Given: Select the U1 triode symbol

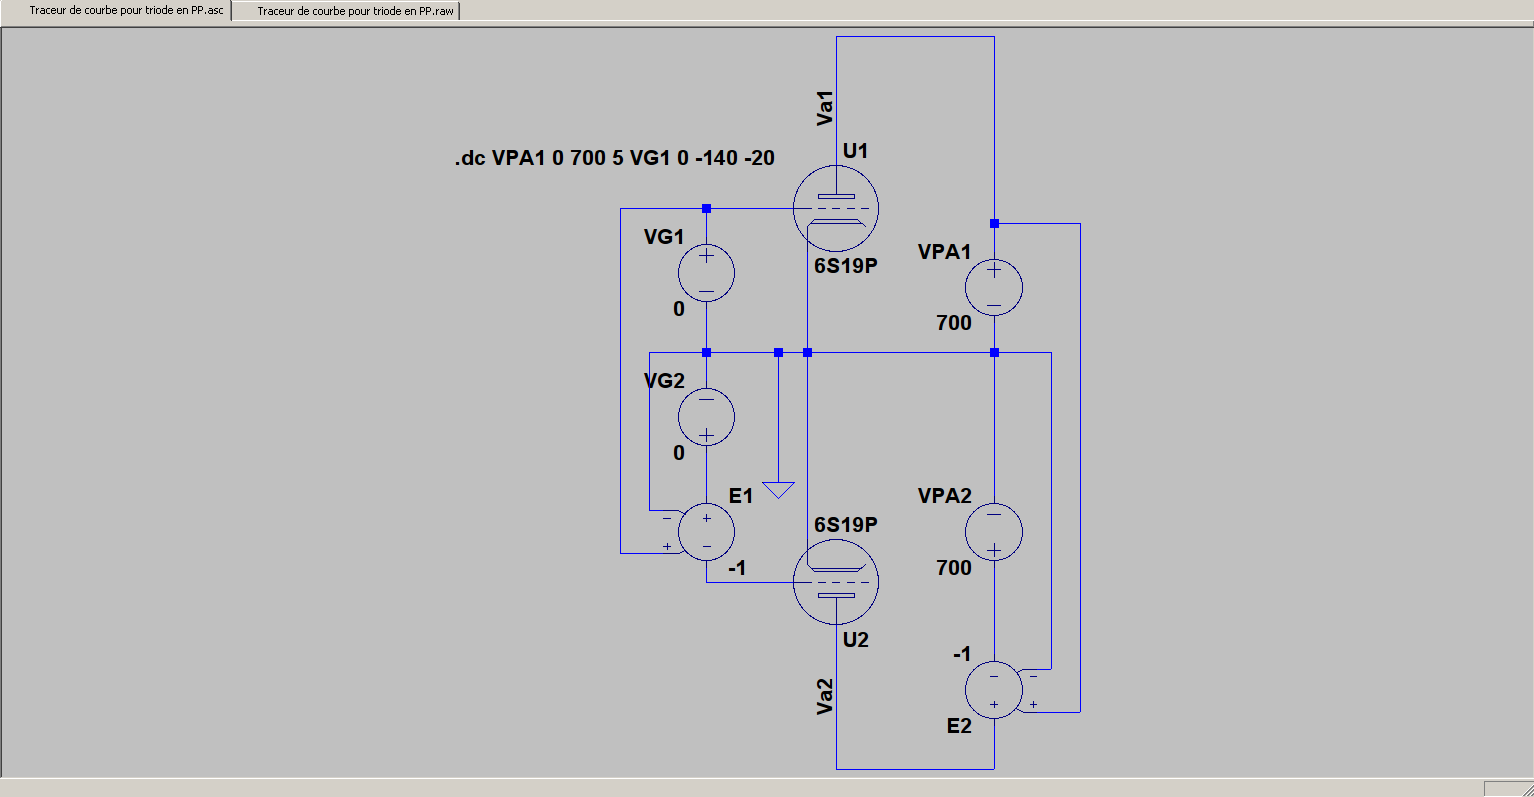Looking at the screenshot, I should tap(836, 208).
